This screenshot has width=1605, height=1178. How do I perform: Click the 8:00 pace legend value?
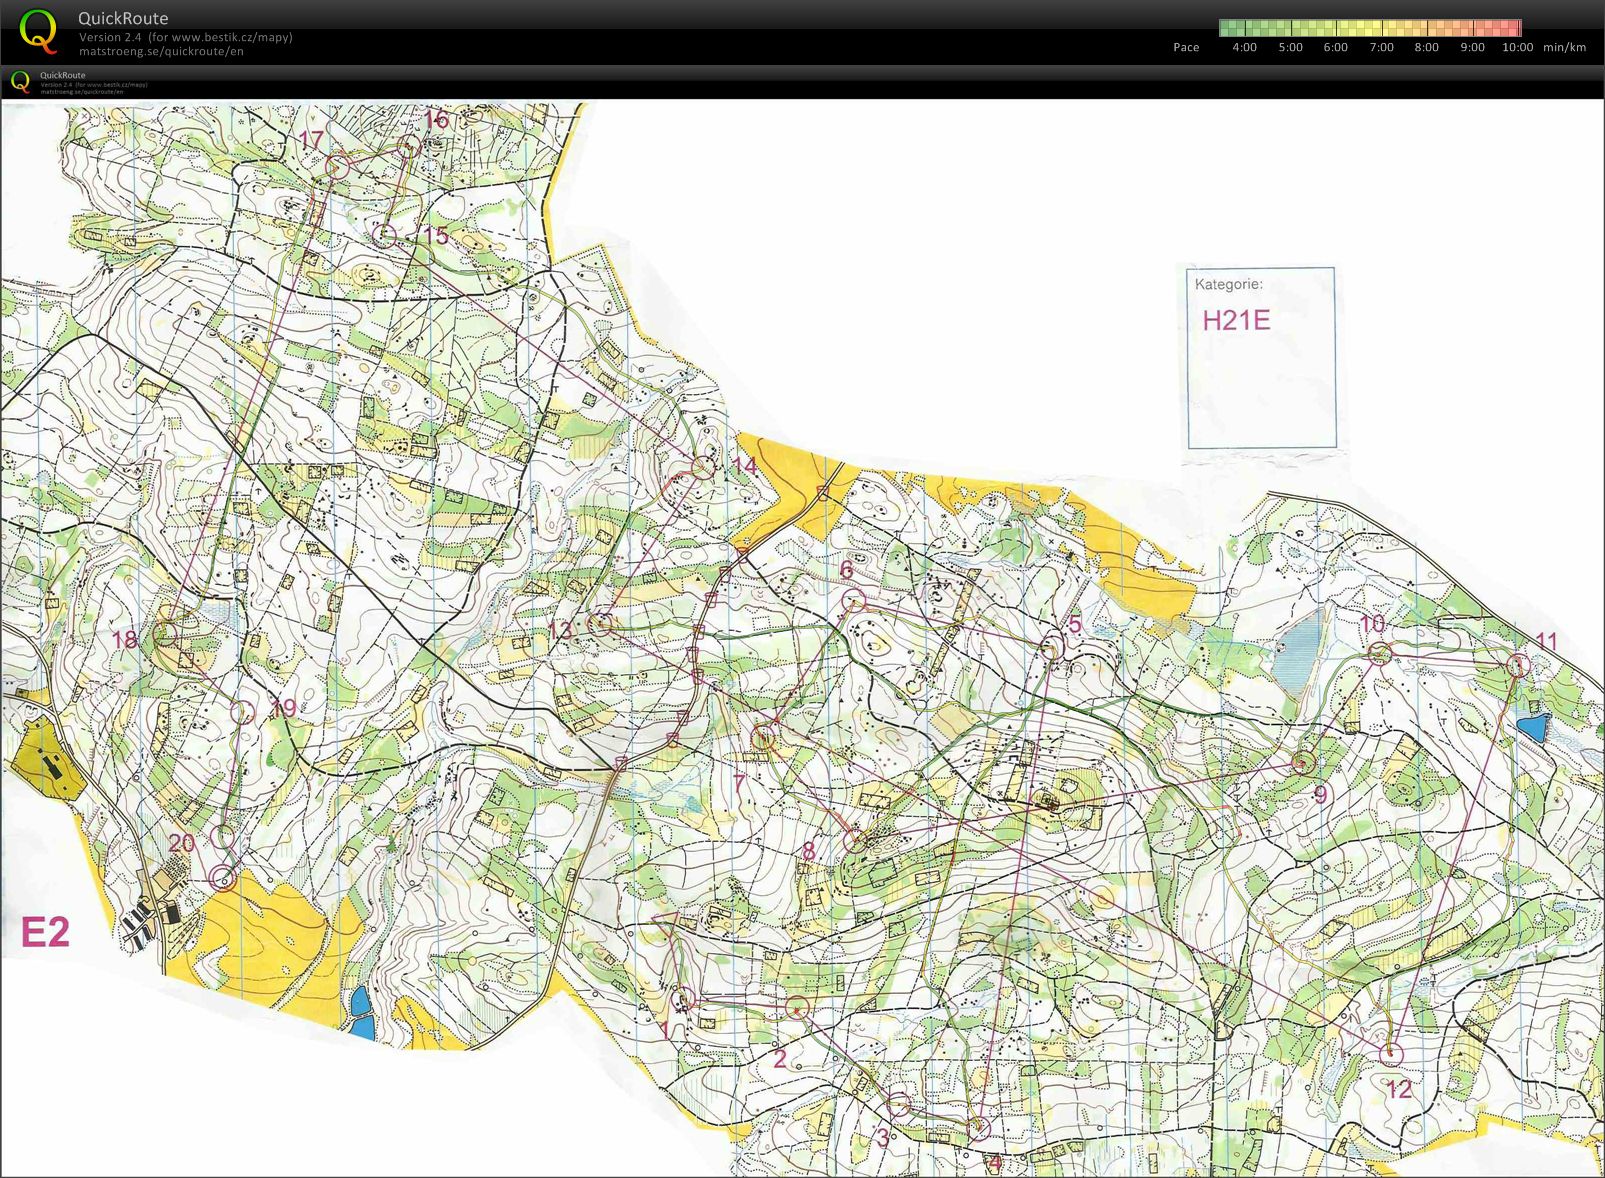click(x=1426, y=47)
